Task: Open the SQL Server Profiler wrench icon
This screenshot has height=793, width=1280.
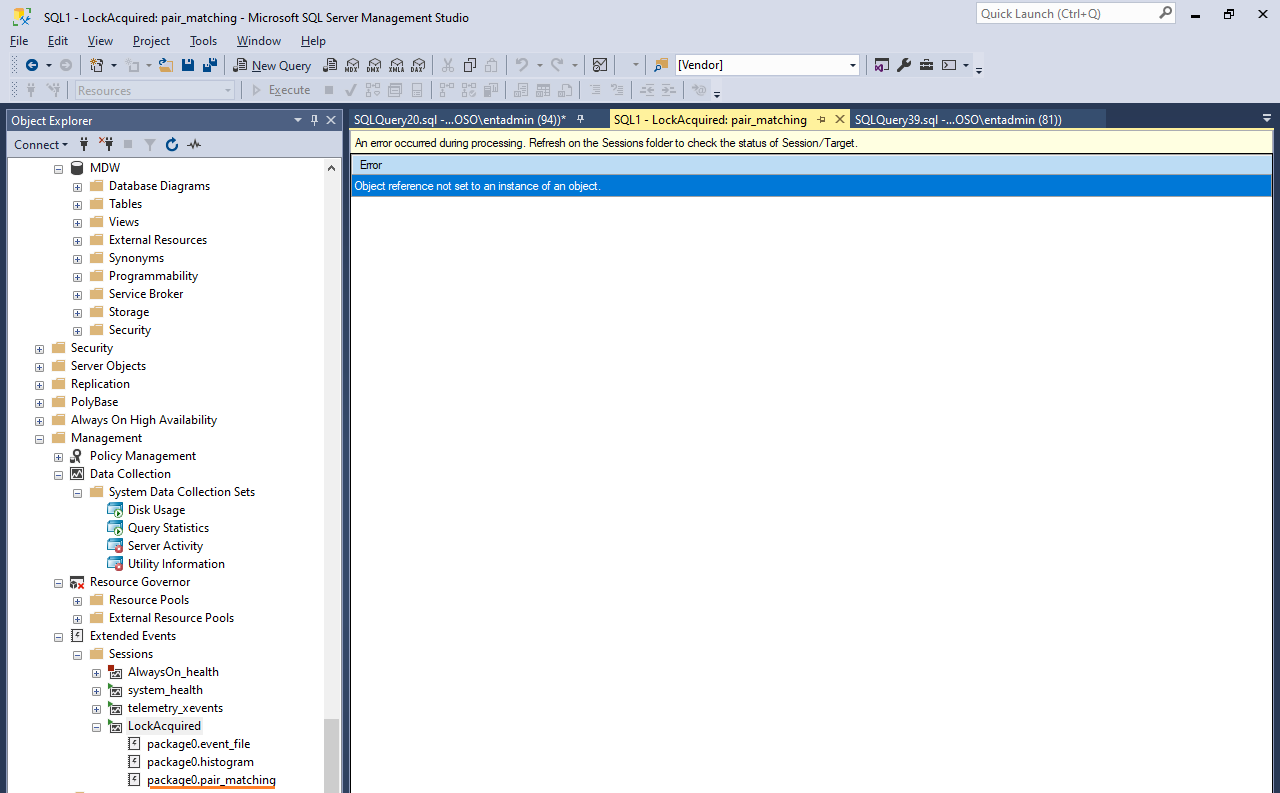Action: pyautogui.click(x=904, y=65)
